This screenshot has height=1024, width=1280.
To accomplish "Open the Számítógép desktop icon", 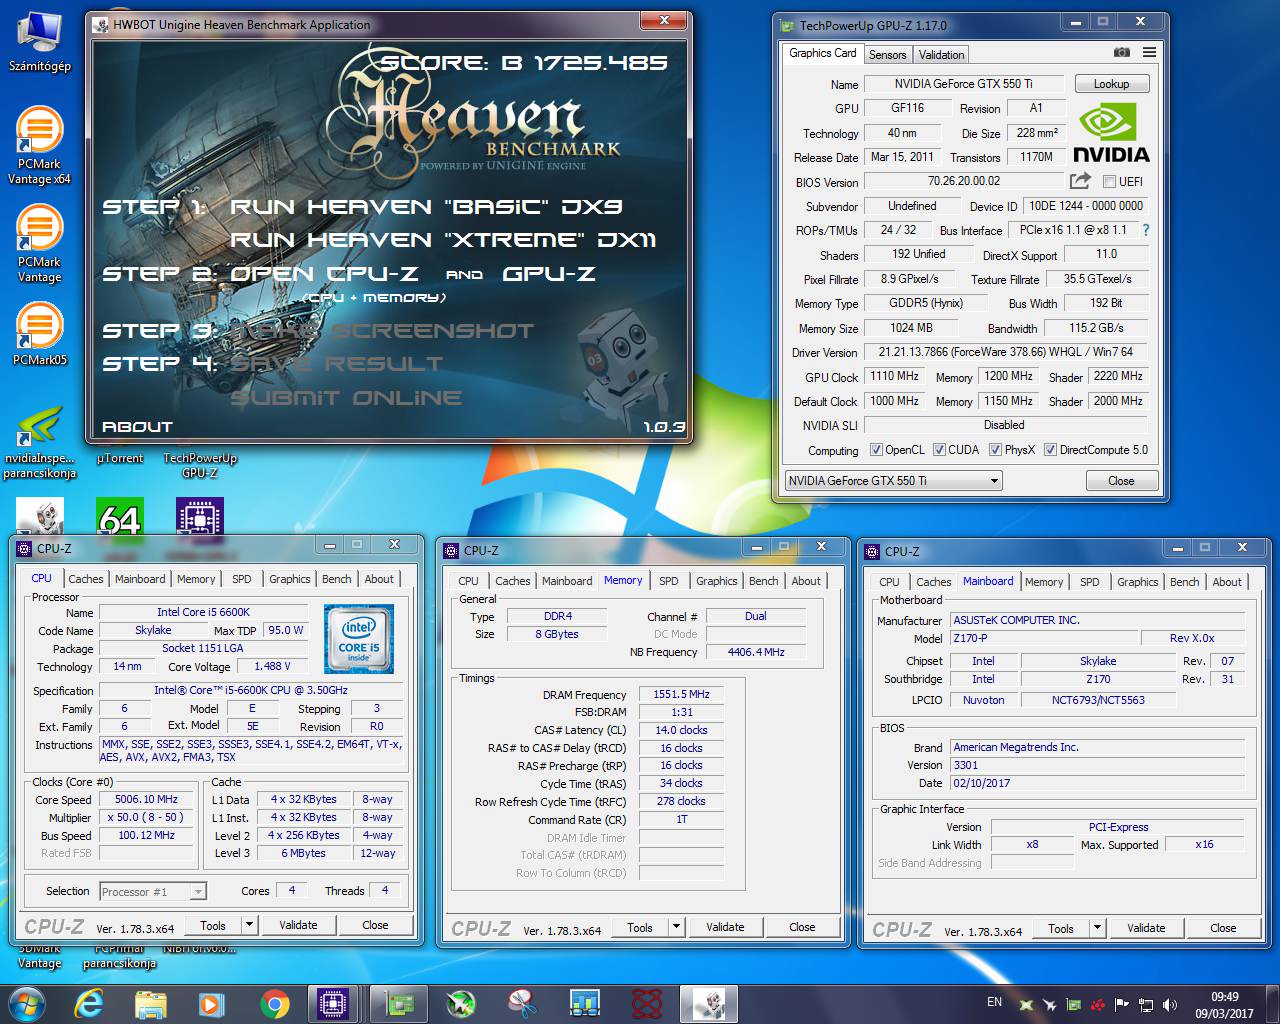I will tap(40, 42).
